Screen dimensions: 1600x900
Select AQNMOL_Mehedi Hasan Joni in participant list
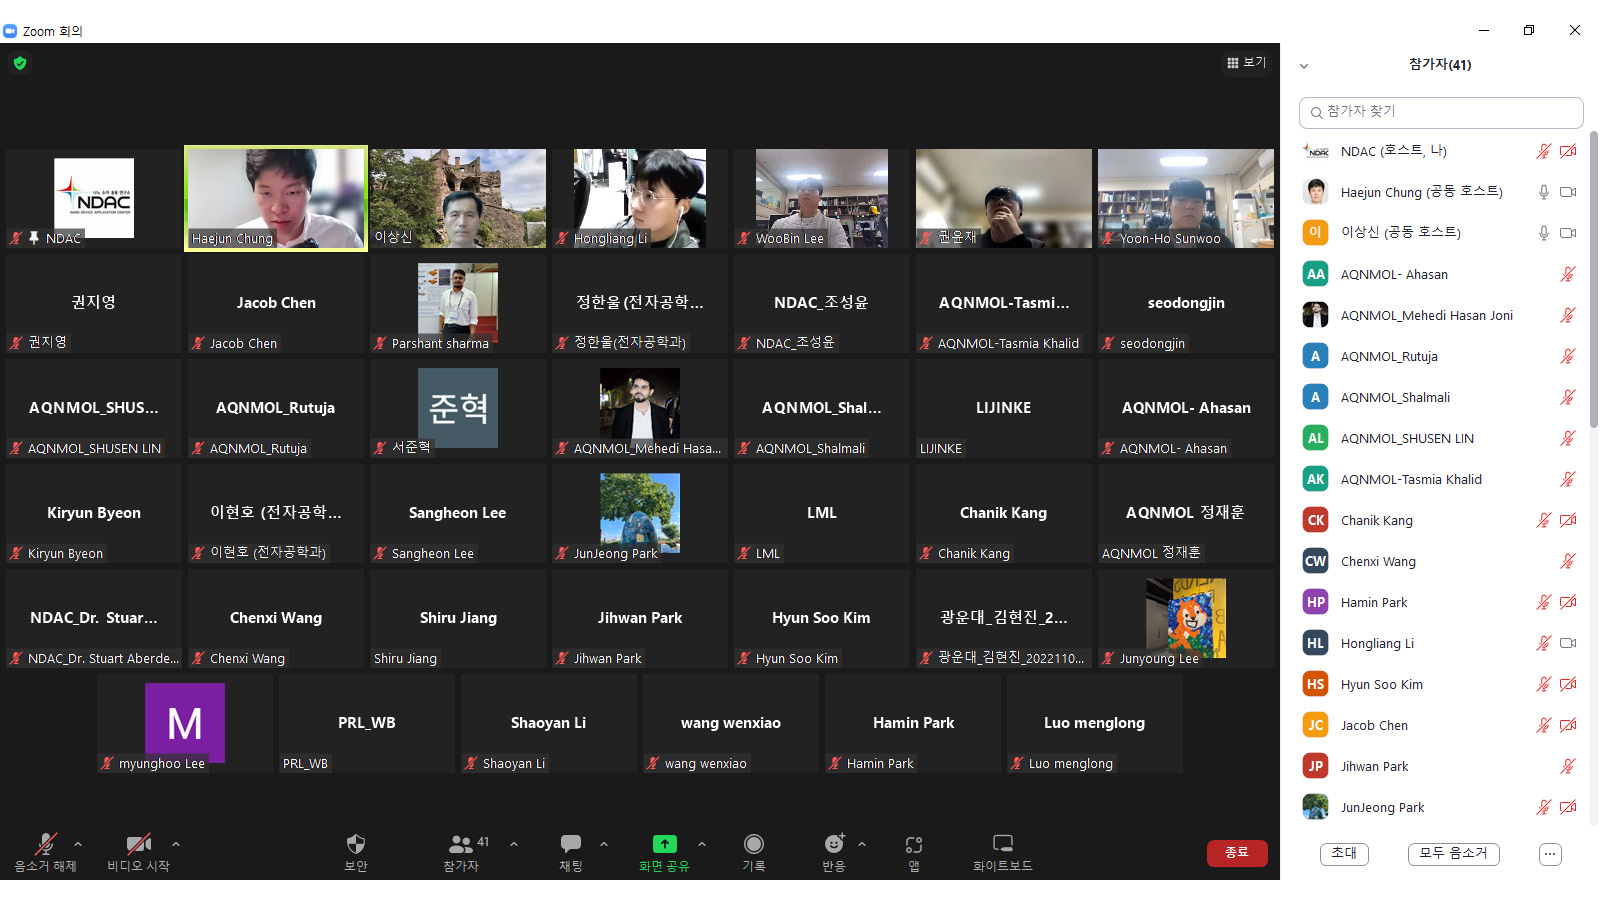point(1441,315)
